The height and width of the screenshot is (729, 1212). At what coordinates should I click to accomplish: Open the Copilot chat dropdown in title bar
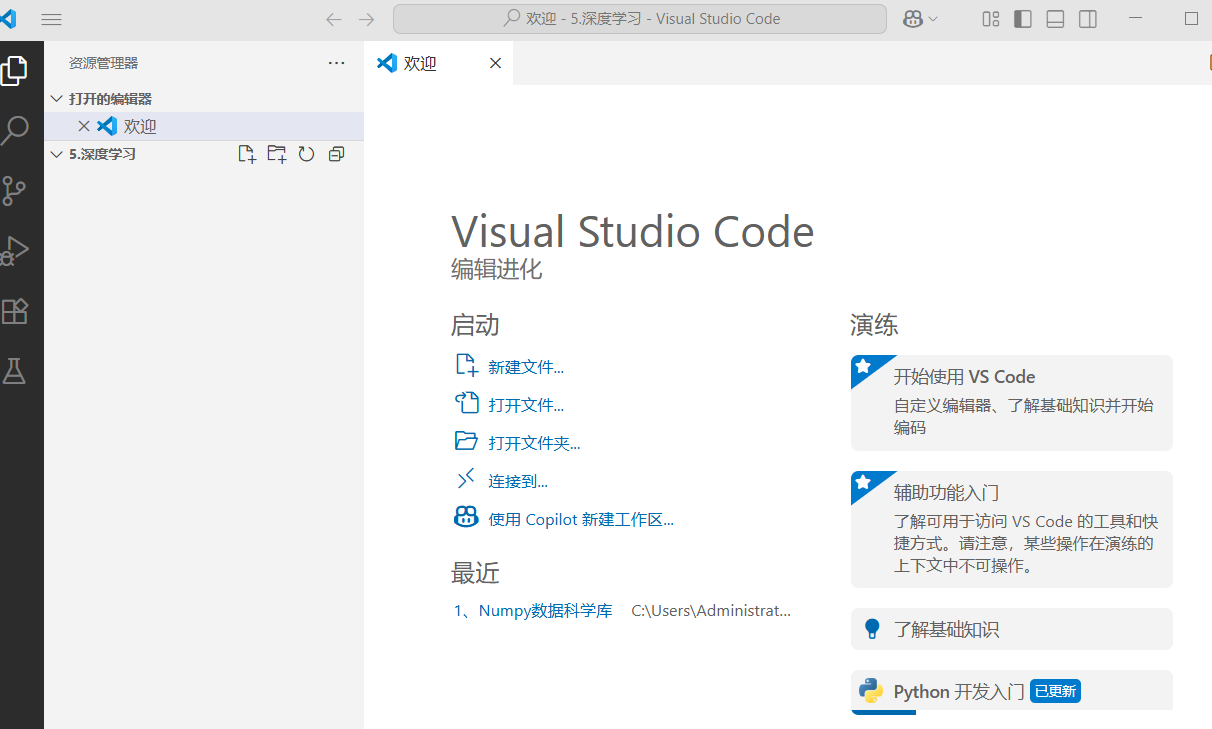pyautogui.click(x=920, y=19)
